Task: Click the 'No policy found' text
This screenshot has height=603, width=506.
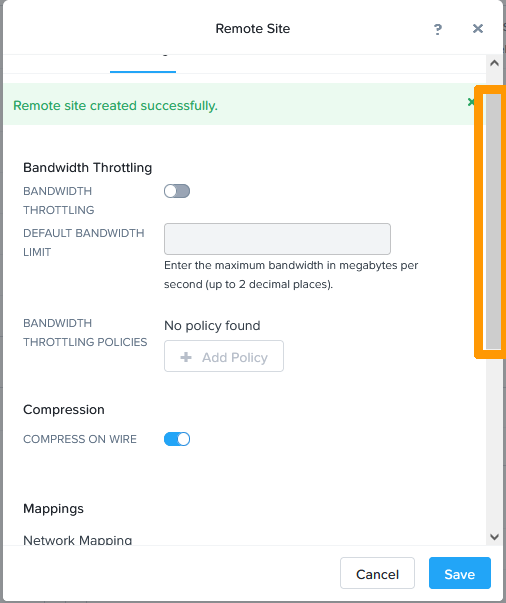Action: click(x=212, y=326)
